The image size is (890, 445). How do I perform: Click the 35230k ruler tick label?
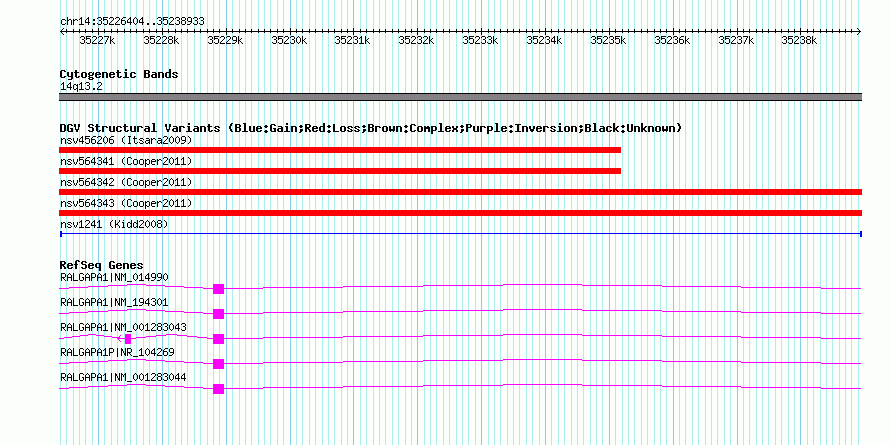point(289,40)
